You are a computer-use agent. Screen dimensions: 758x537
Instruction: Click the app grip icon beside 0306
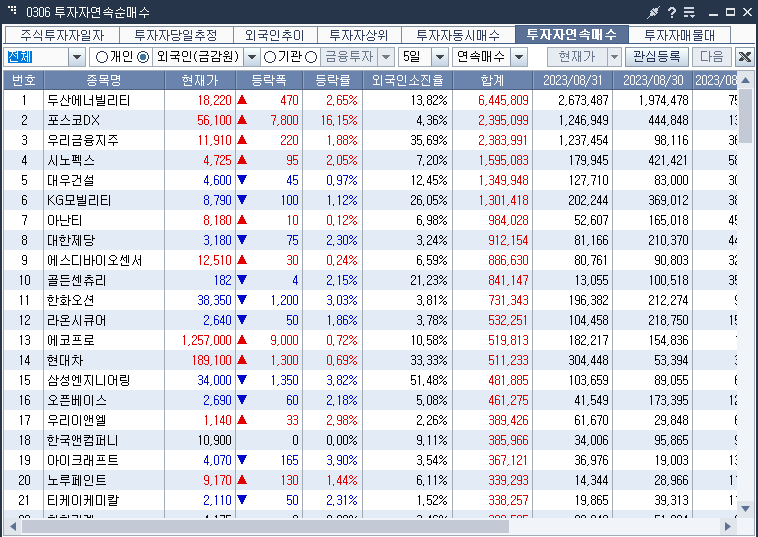pos(12,10)
